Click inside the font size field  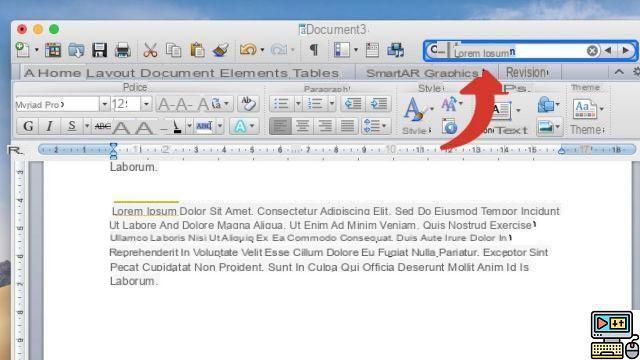tap(125, 104)
